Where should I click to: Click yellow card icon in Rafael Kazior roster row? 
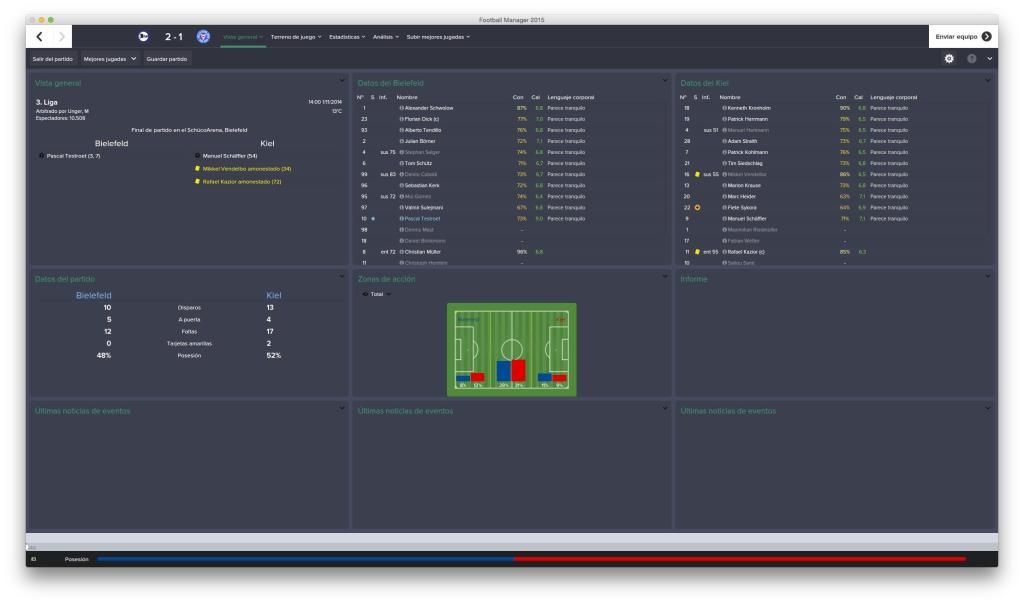(697, 251)
